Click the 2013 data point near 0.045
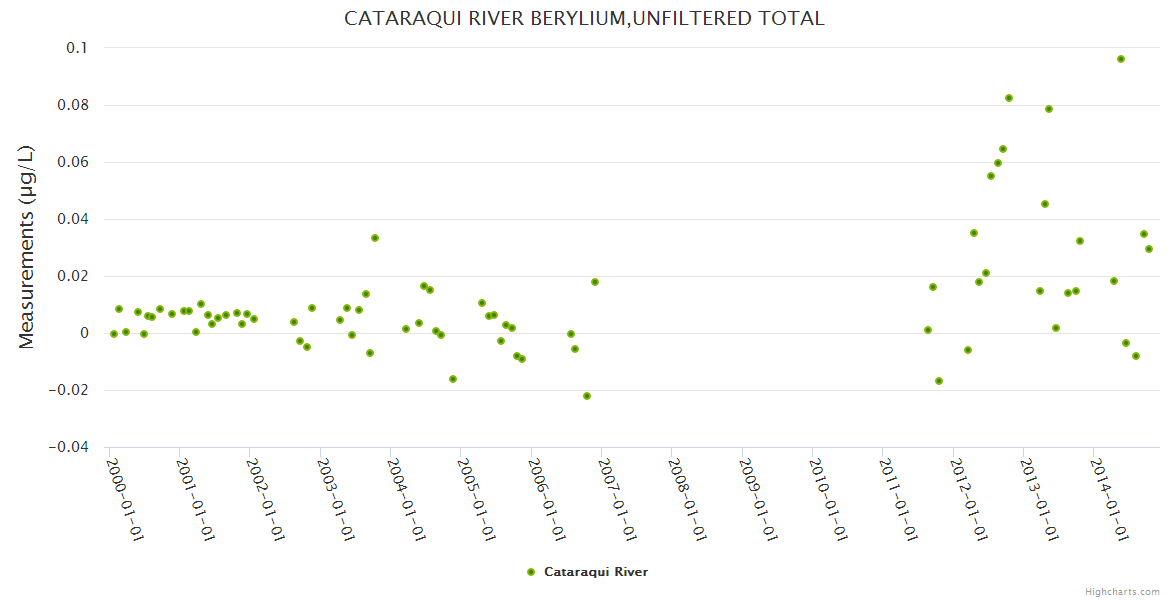 click(x=1045, y=204)
